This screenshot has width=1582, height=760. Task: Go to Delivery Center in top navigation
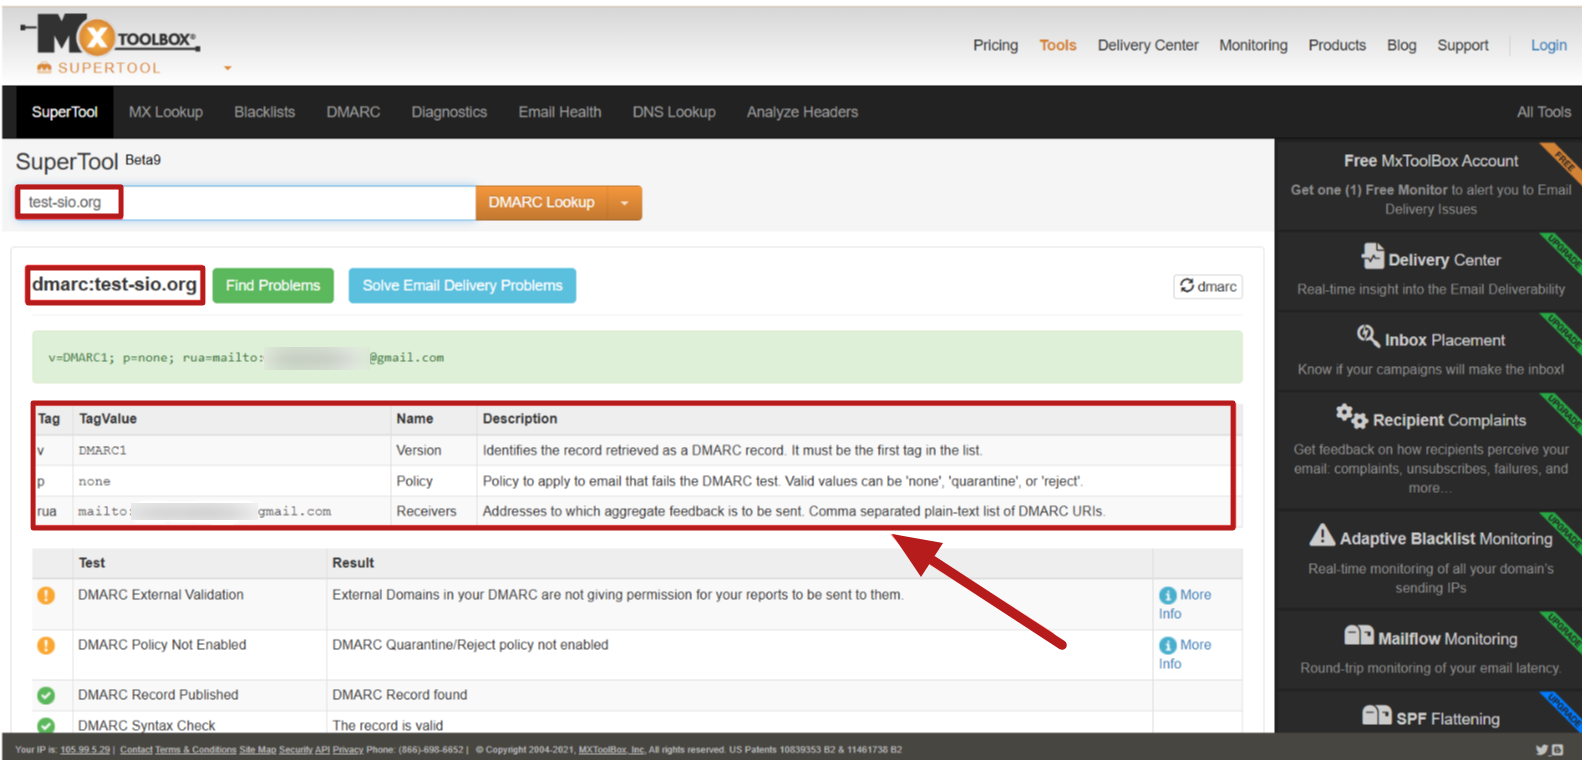pos(1147,45)
